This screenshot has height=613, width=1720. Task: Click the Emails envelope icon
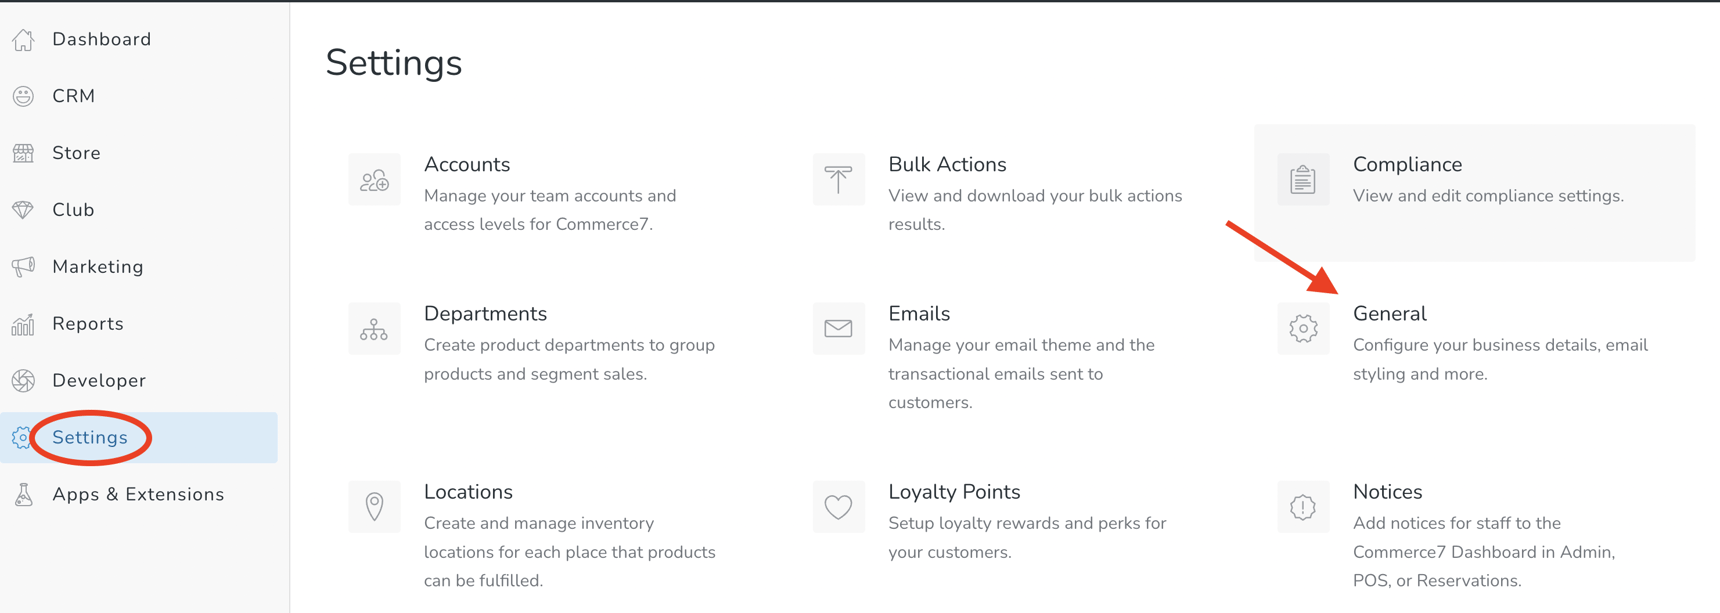[x=838, y=329]
